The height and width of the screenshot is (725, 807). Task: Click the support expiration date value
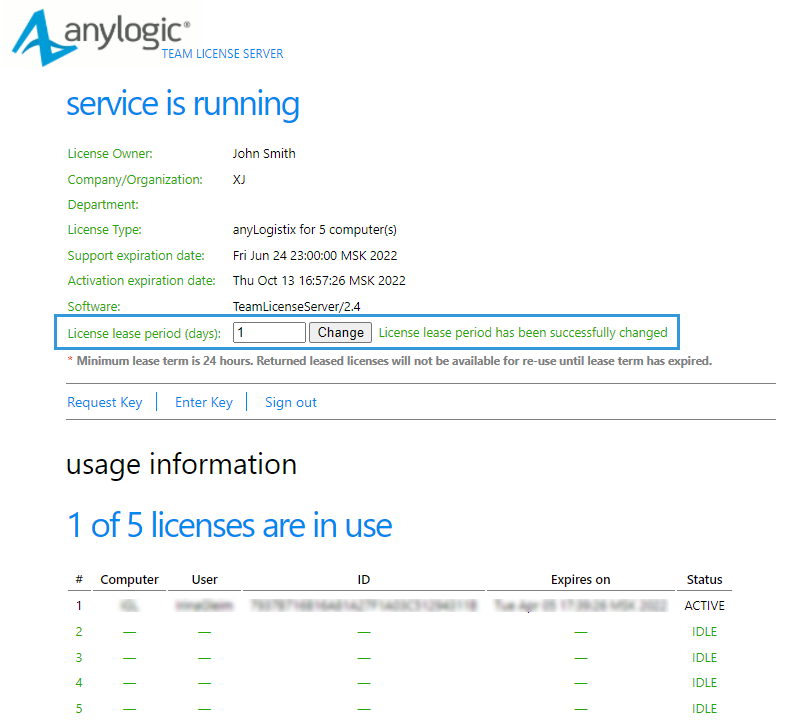(315, 256)
